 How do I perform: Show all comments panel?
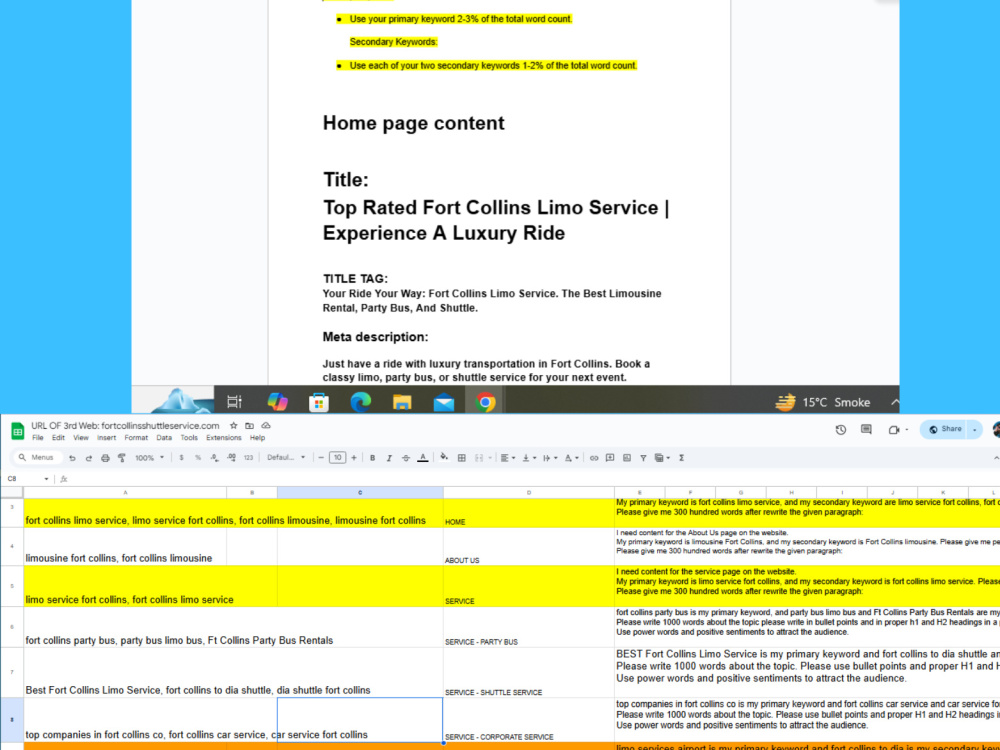click(866, 430)
